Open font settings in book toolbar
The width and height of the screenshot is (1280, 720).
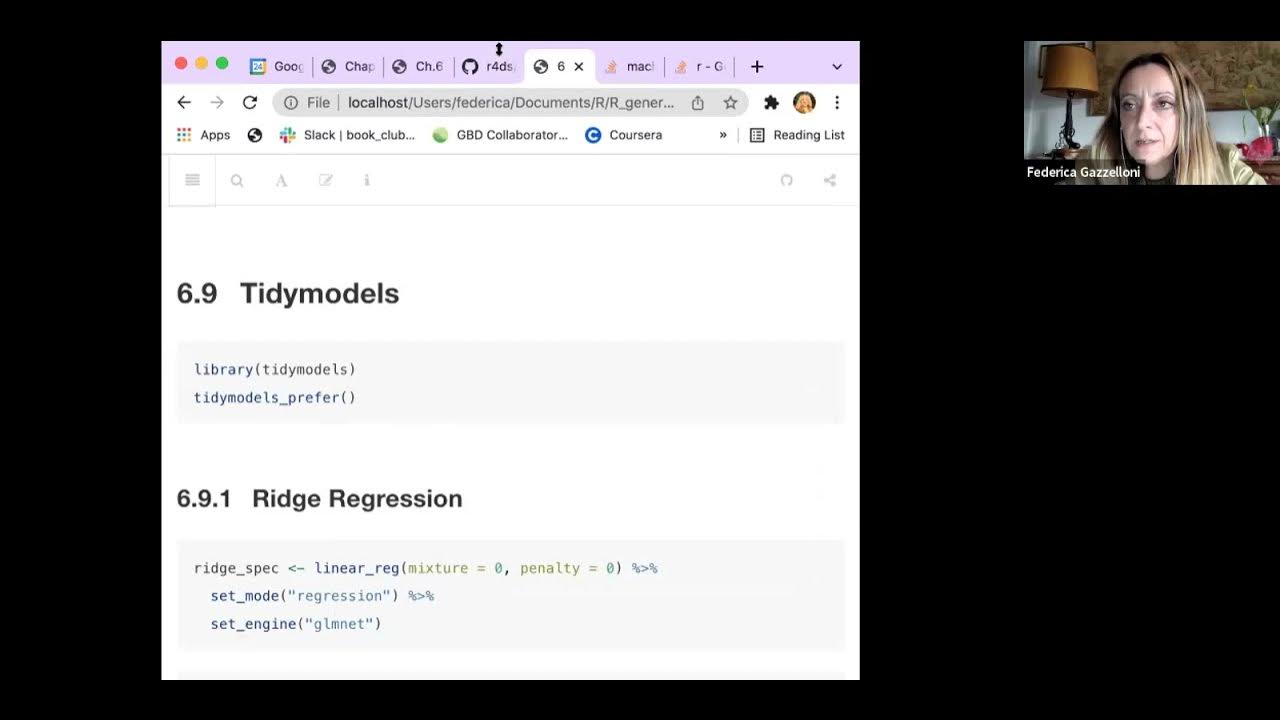click(281, 180)
